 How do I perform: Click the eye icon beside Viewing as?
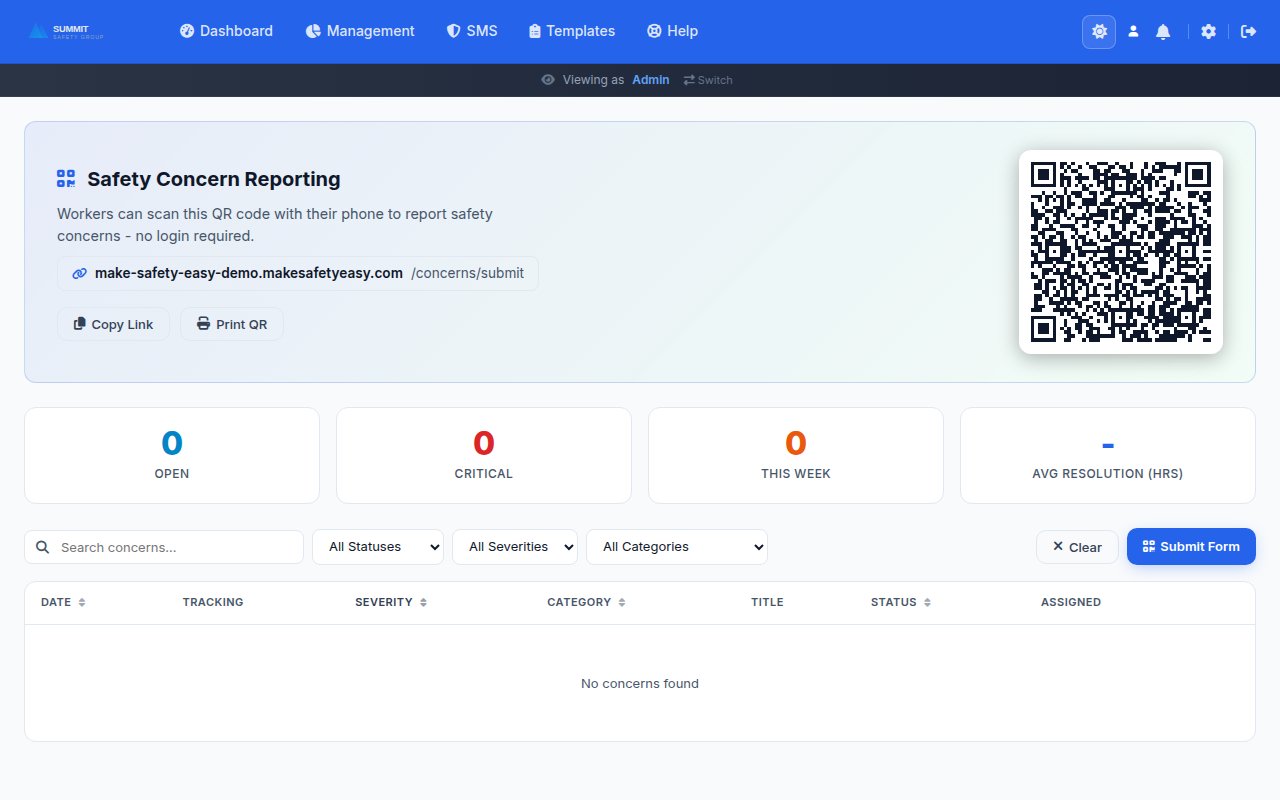pos(548,80)
